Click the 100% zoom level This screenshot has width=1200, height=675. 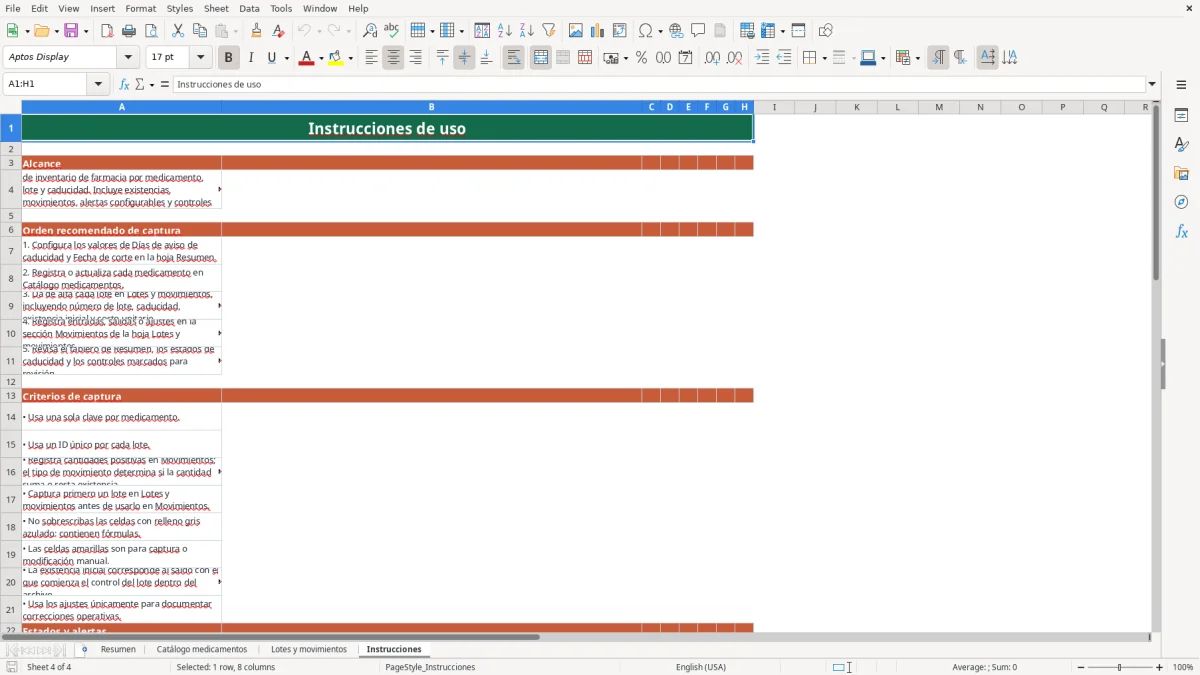click(x=1183, y=667)
